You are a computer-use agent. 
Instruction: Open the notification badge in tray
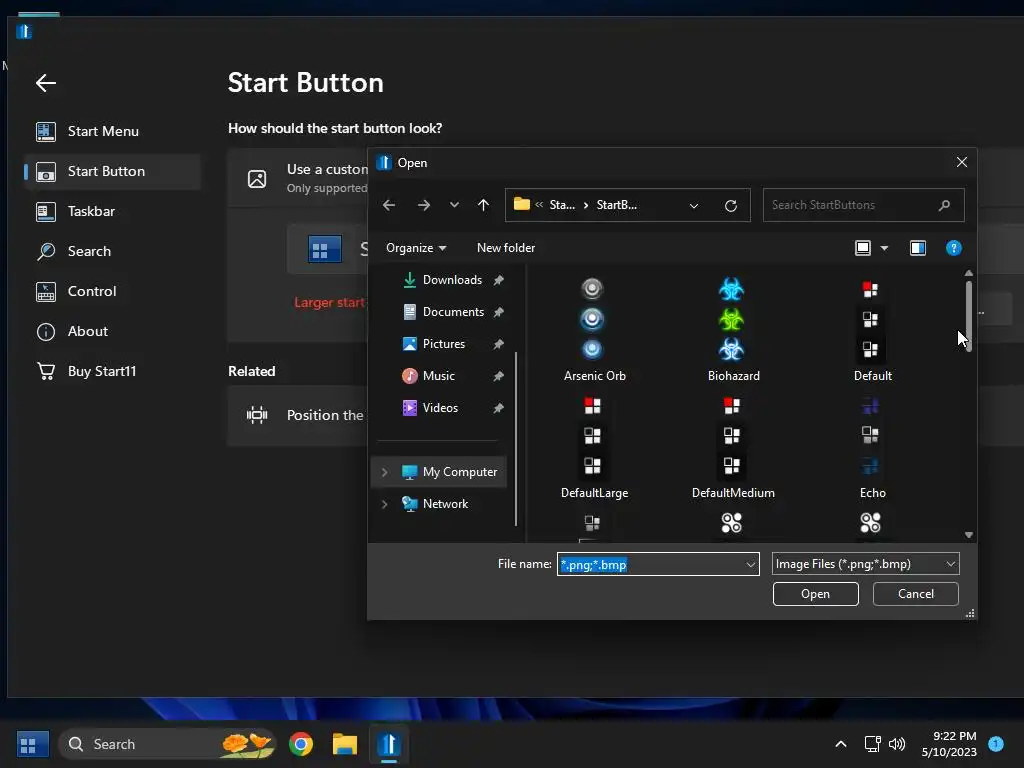(x=996, y=744)
